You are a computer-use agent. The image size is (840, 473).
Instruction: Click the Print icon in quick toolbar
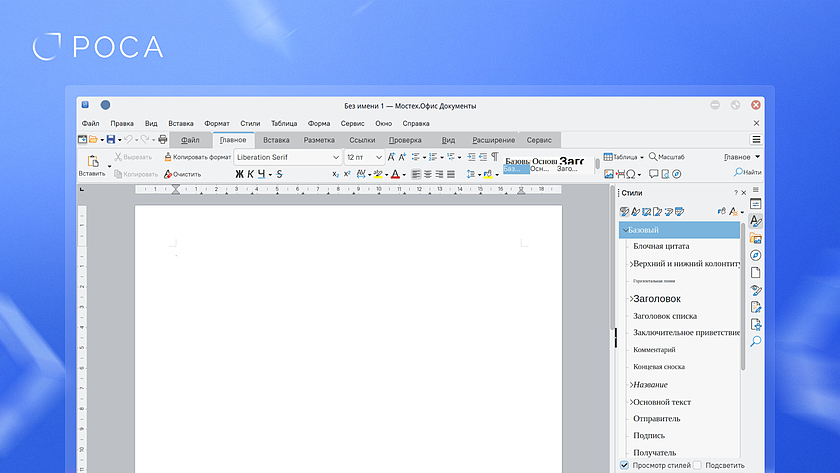coord(163,139)
